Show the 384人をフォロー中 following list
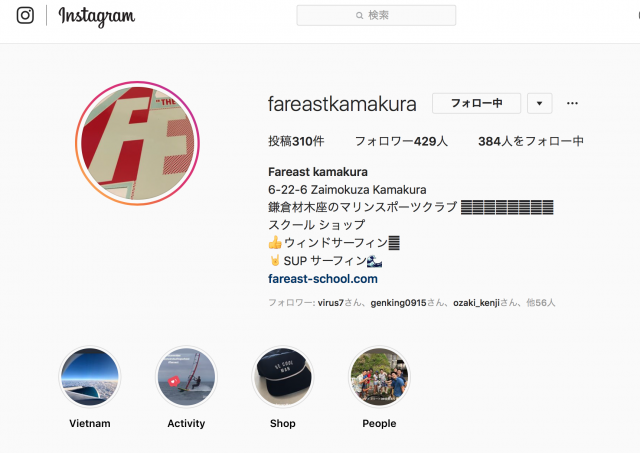The height and width of the screenshot is (453, 640). pyautogui.click(x=531, y=141)
